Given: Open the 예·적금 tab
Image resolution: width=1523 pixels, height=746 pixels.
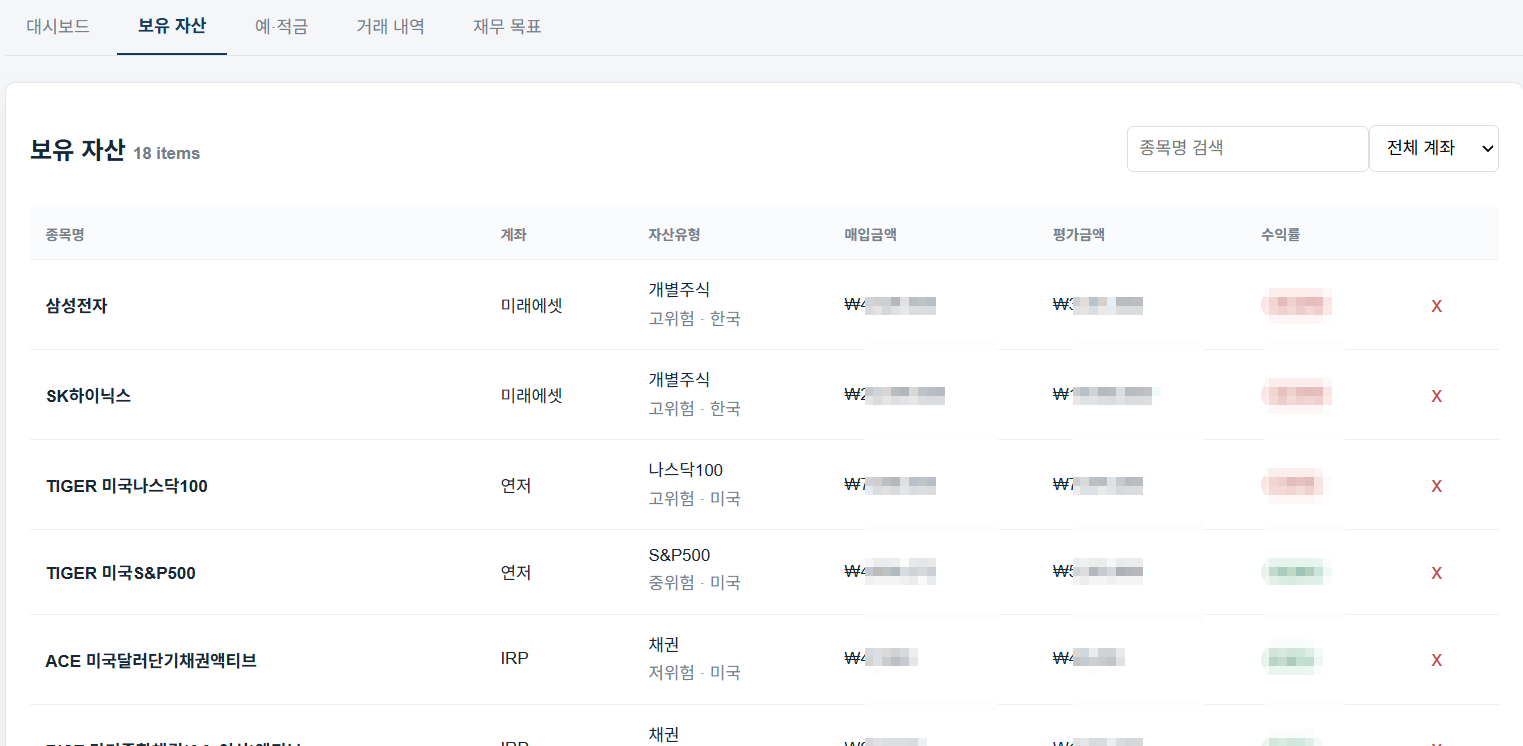Looking at the screenshot, I should coord(281,27).
